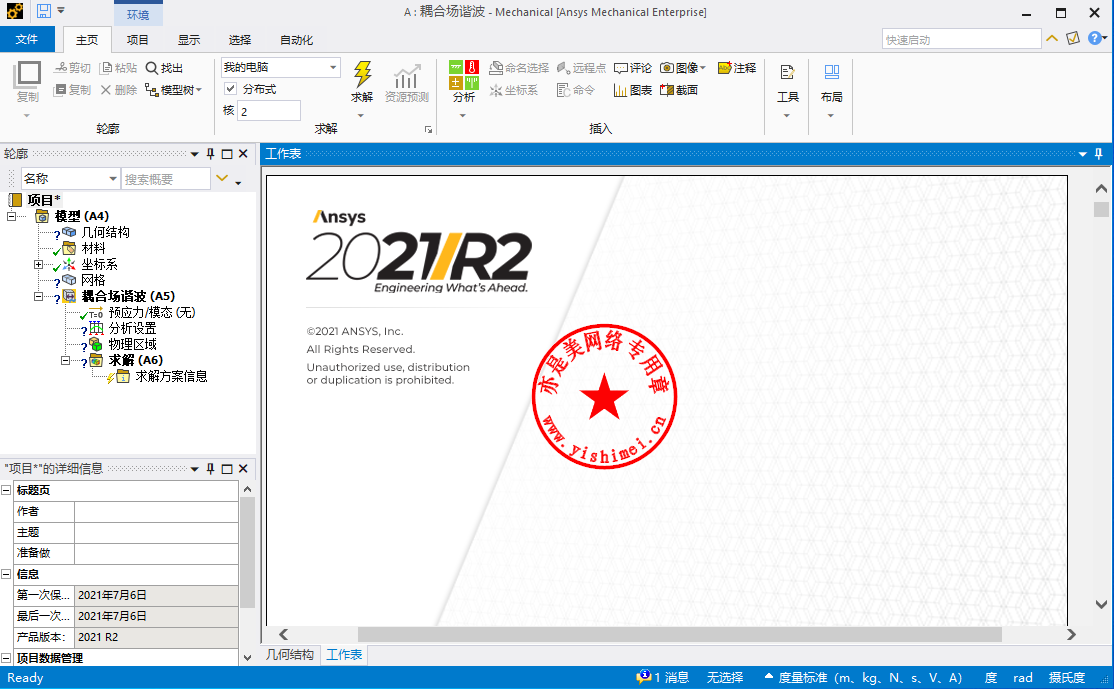This screenshot has width=1114, height=689.
Task: Switch to the 项目 ribbon tab
Action: pyautogui.click(x=138, y=40)
